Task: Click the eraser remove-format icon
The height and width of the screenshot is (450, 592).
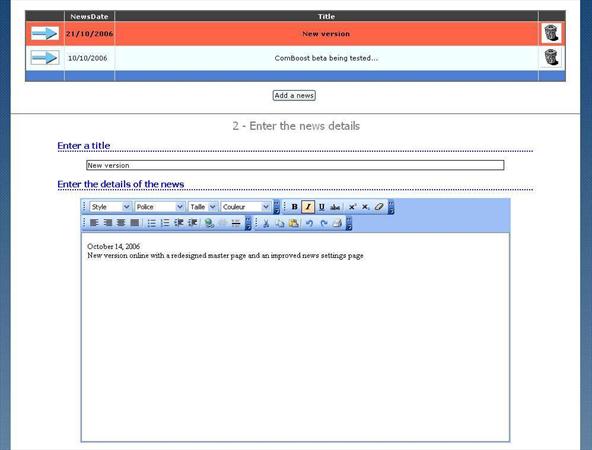Action: tap(379, 207)
